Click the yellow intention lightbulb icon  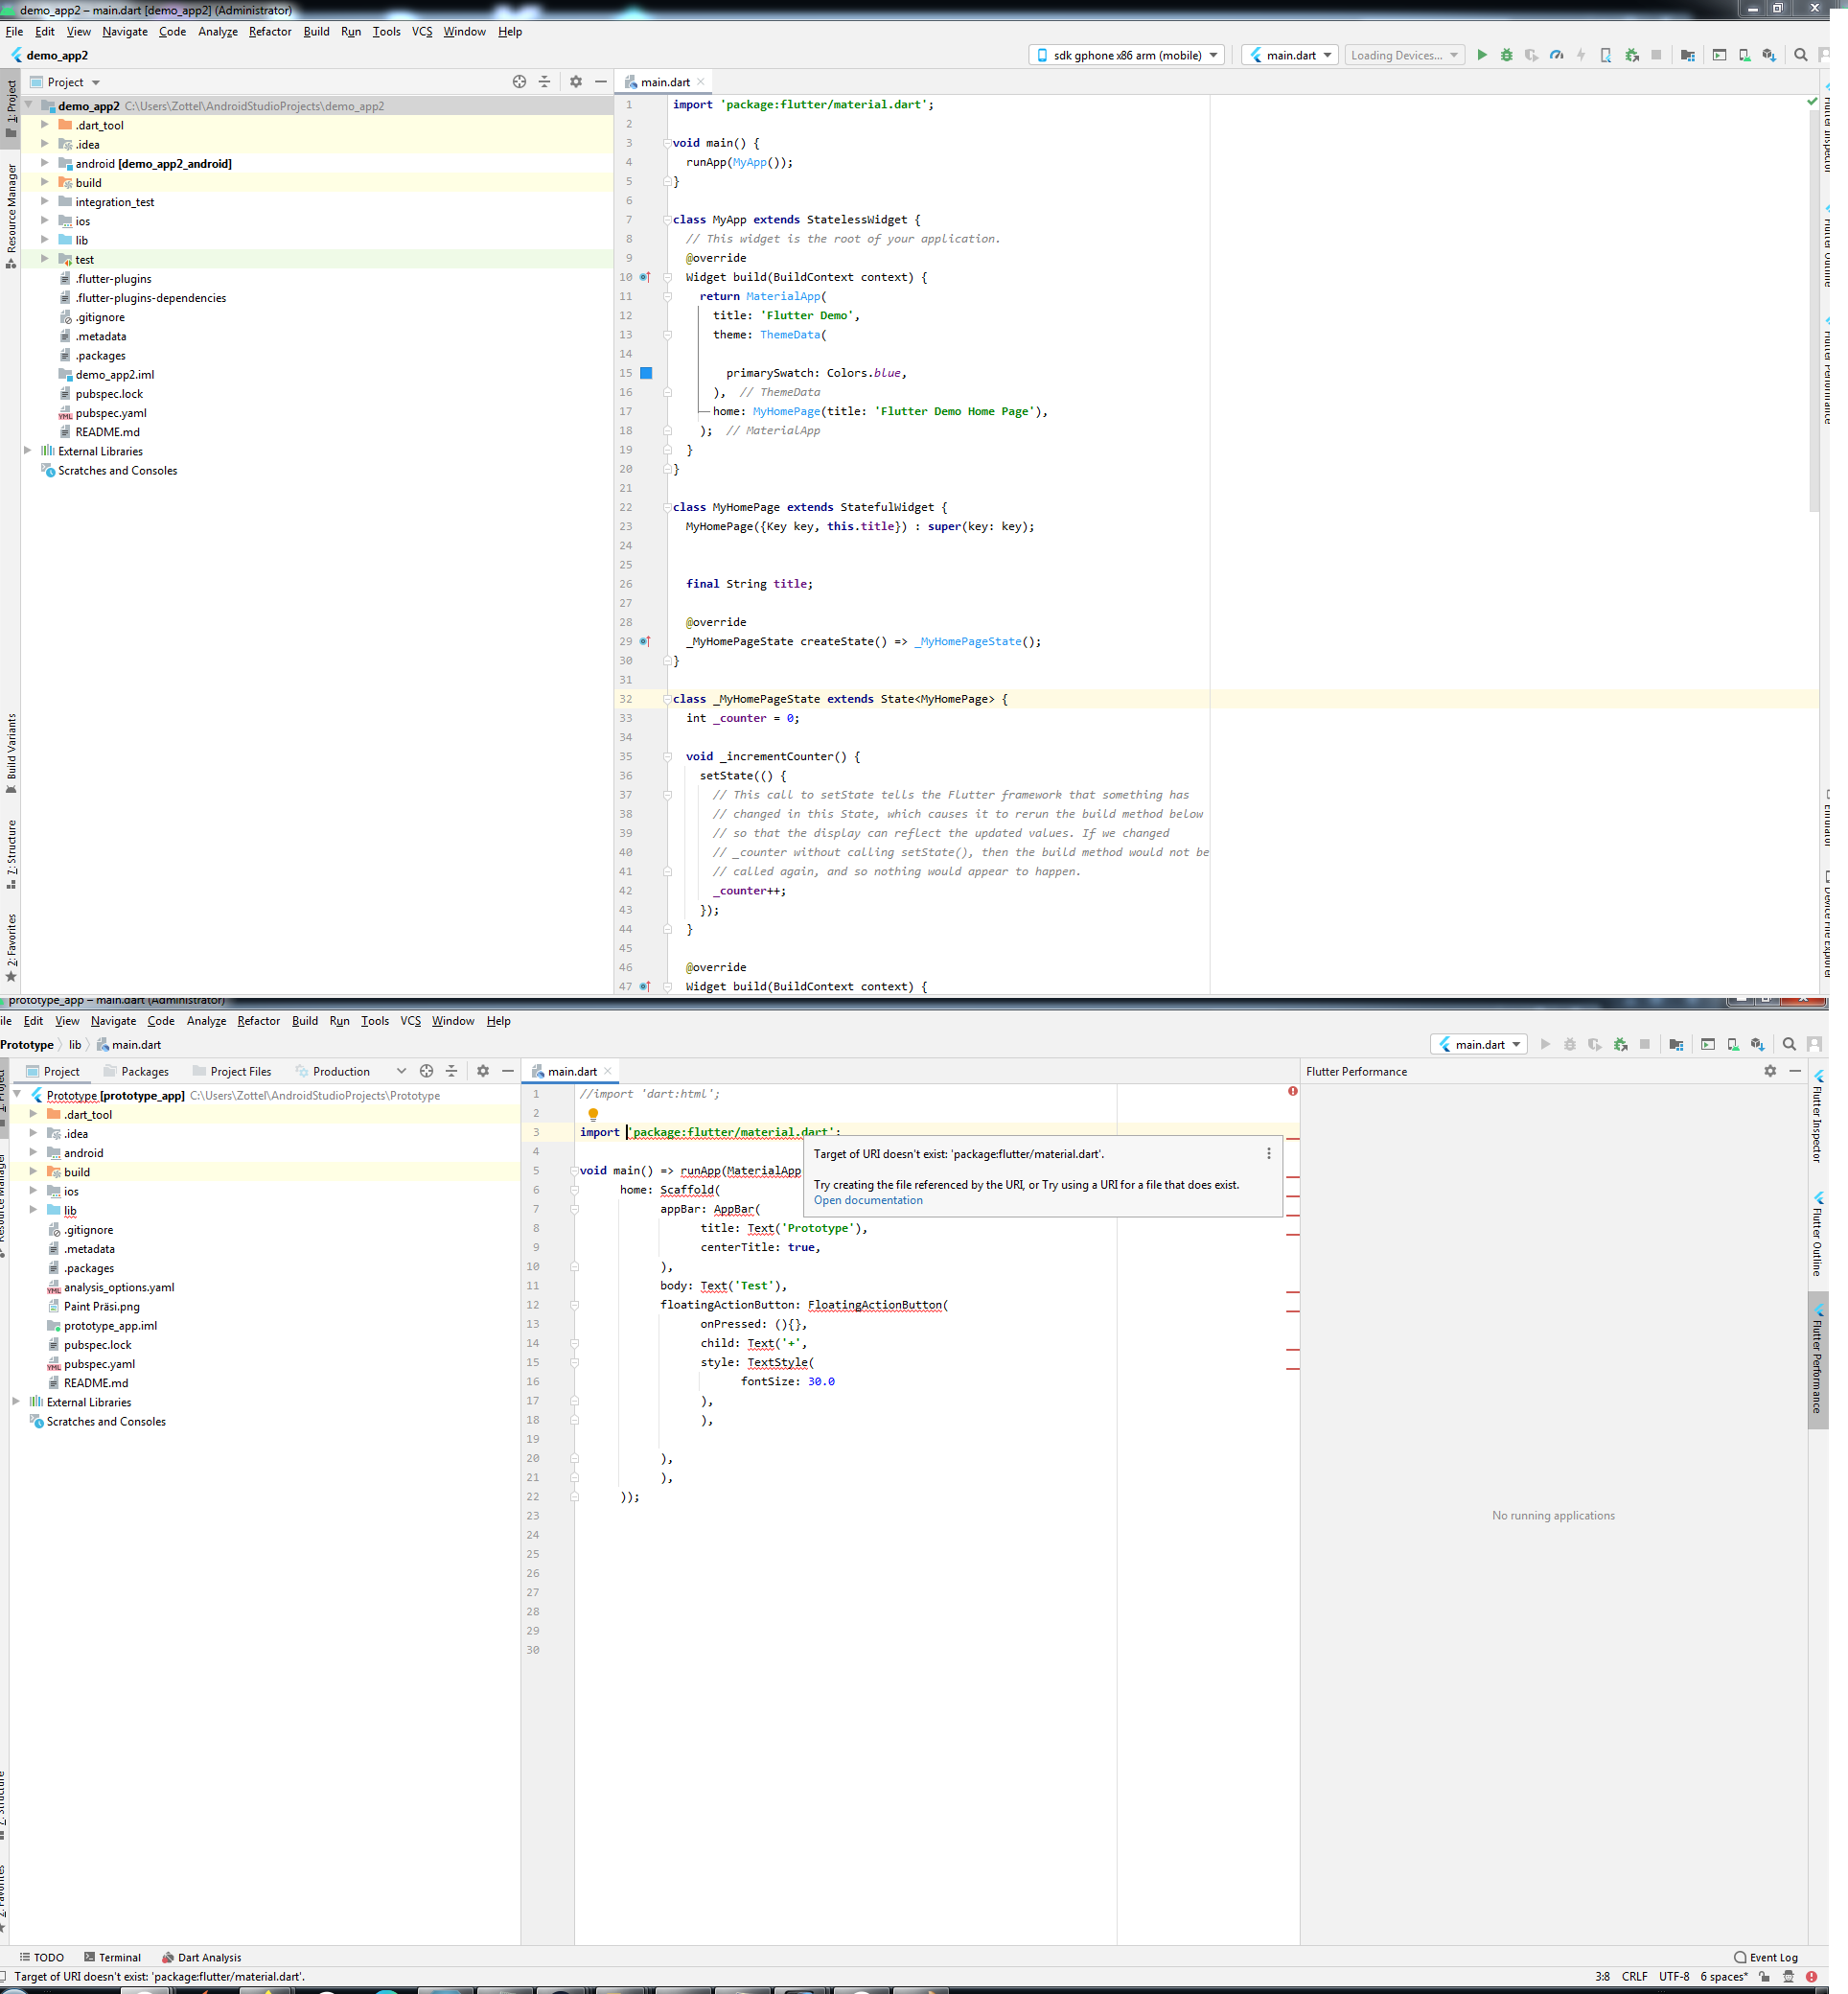pyautogui.click(x=593, y=1114)
